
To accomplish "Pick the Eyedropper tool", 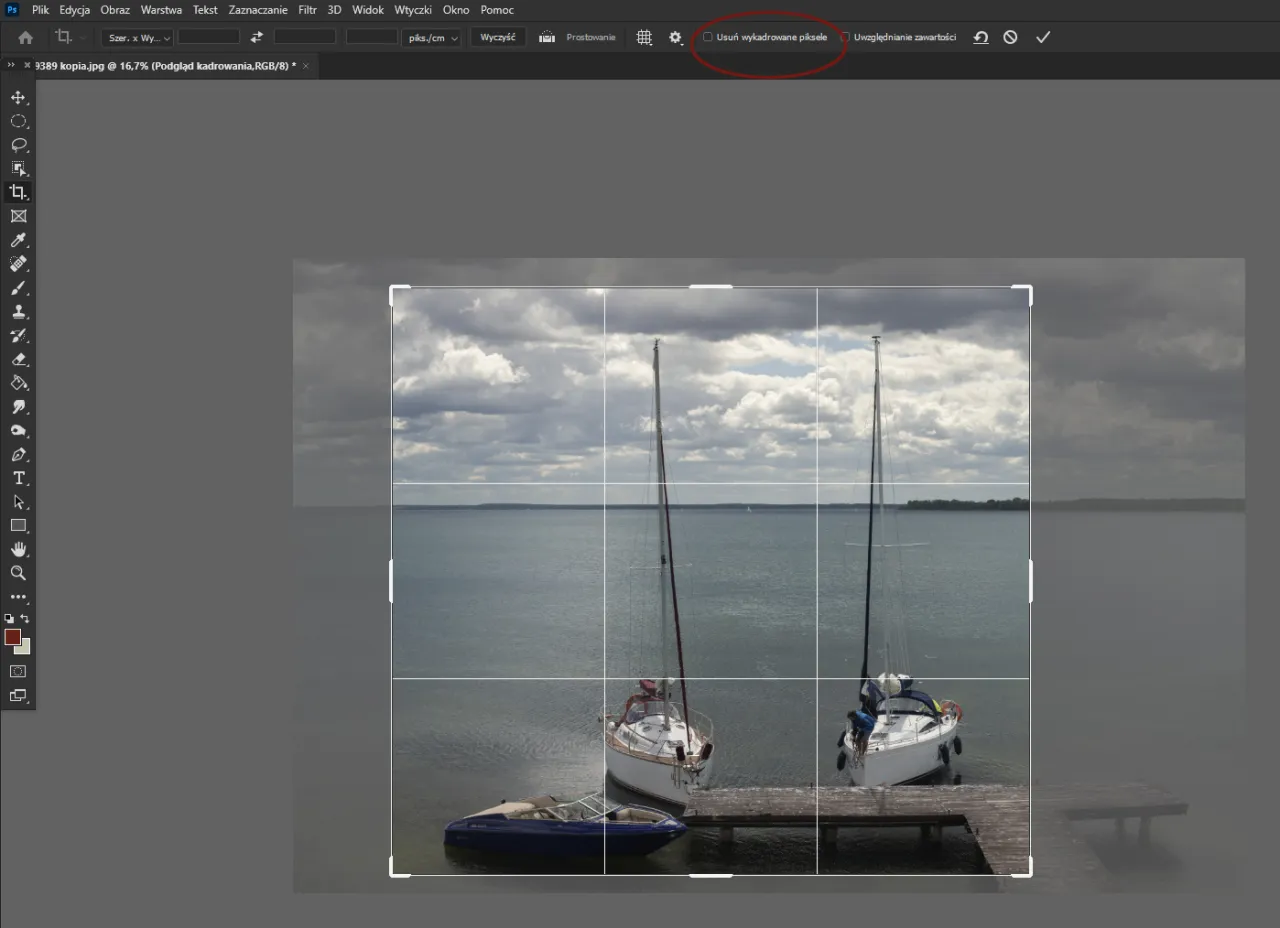I will [18, 240].
